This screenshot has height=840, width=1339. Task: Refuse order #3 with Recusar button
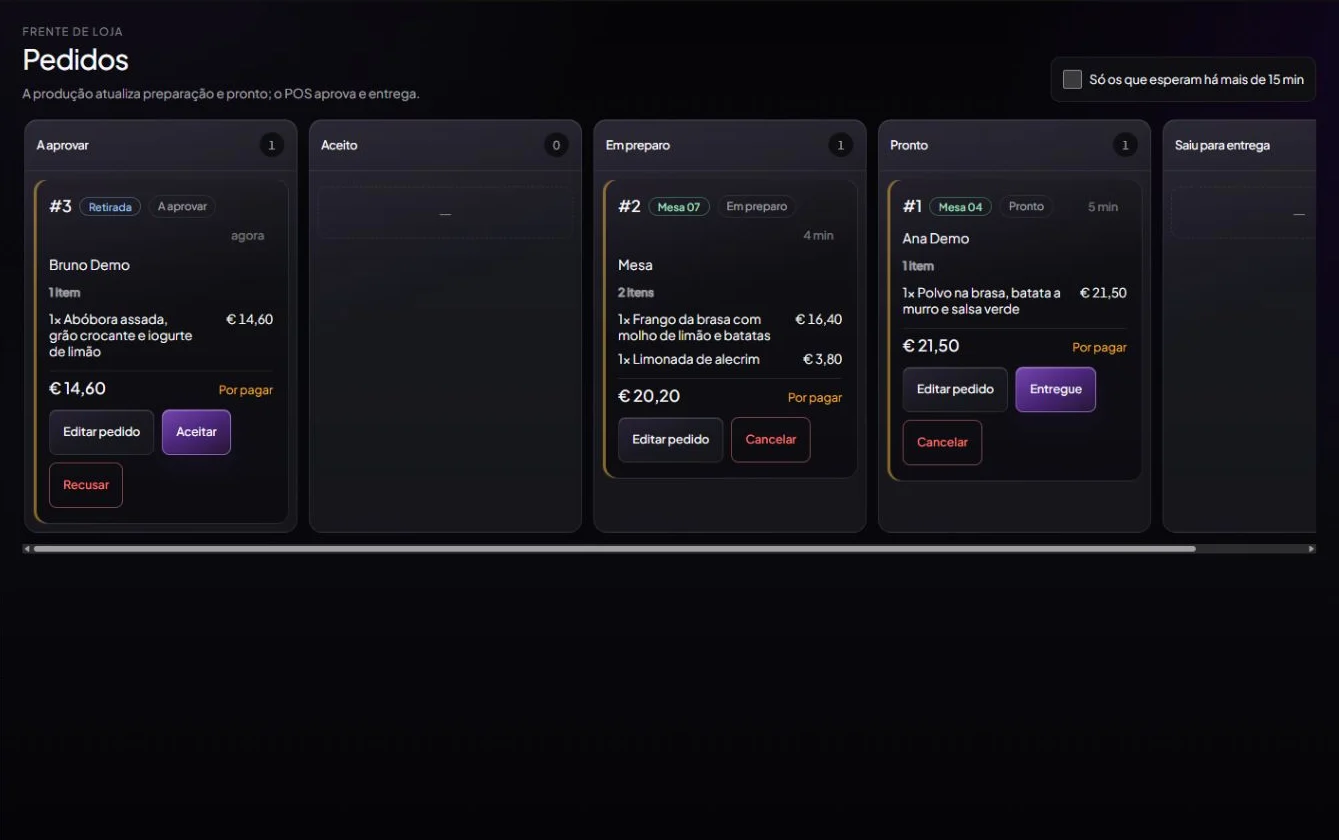pyautogui.click(x=86, y=485)
